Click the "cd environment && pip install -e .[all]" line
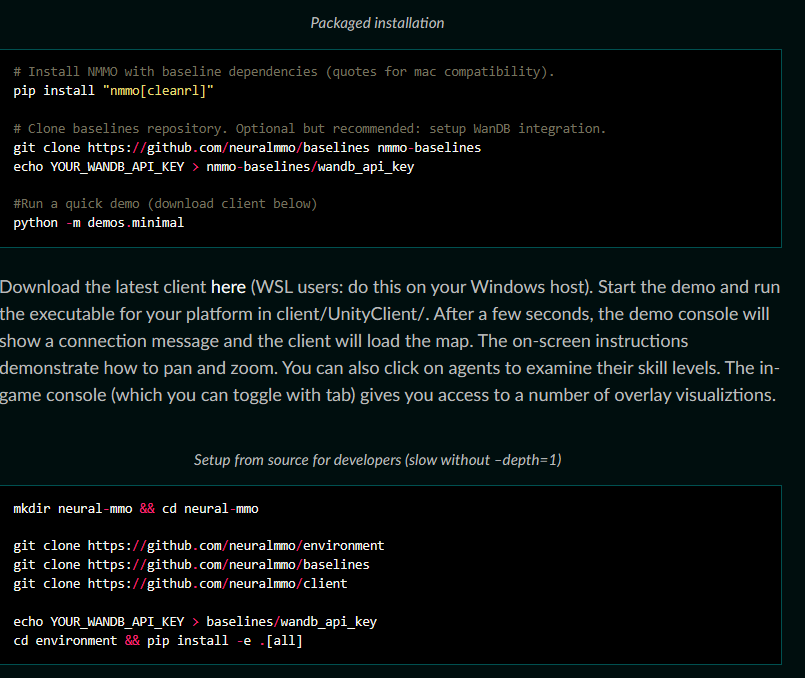This screenshot has width=805, height=678. click(158, 641)
